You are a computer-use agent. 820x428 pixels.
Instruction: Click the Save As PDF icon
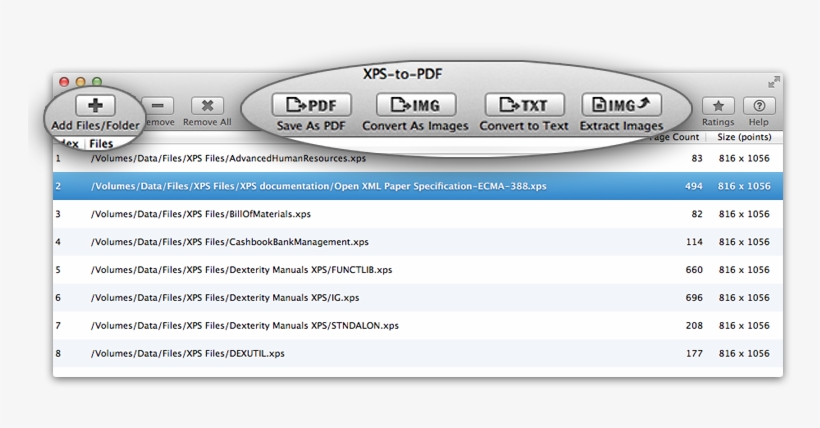coord(312,105)
